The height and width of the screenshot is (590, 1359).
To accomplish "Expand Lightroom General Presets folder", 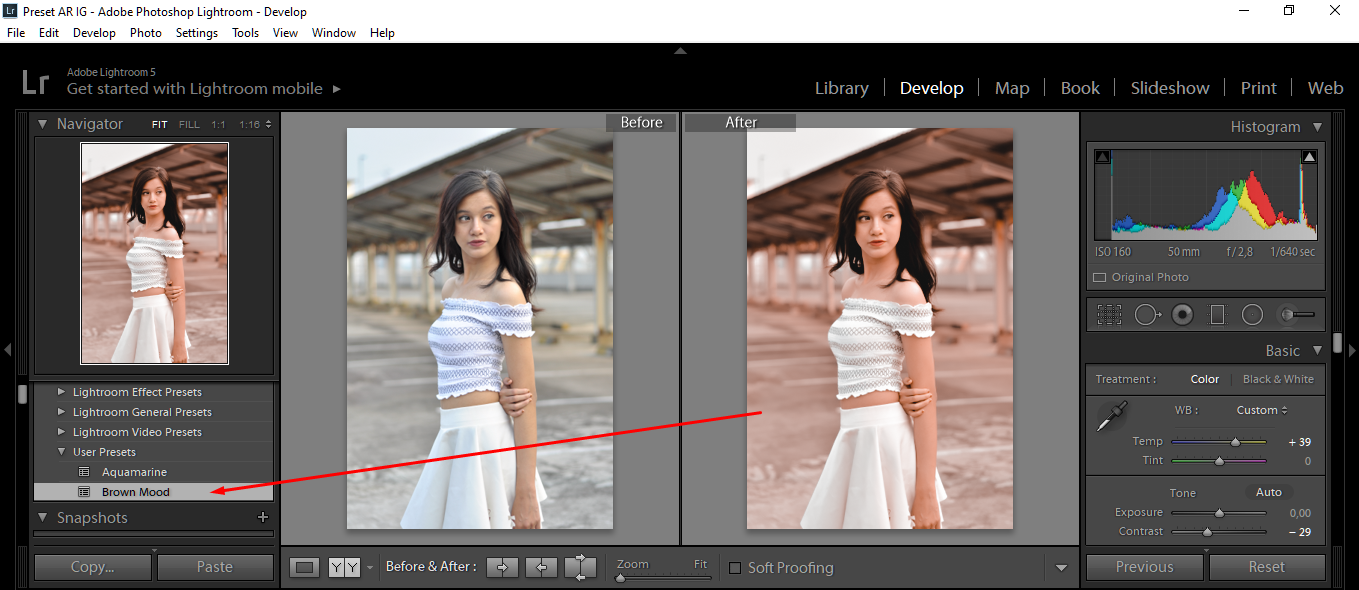I will [x=62, y=412].
